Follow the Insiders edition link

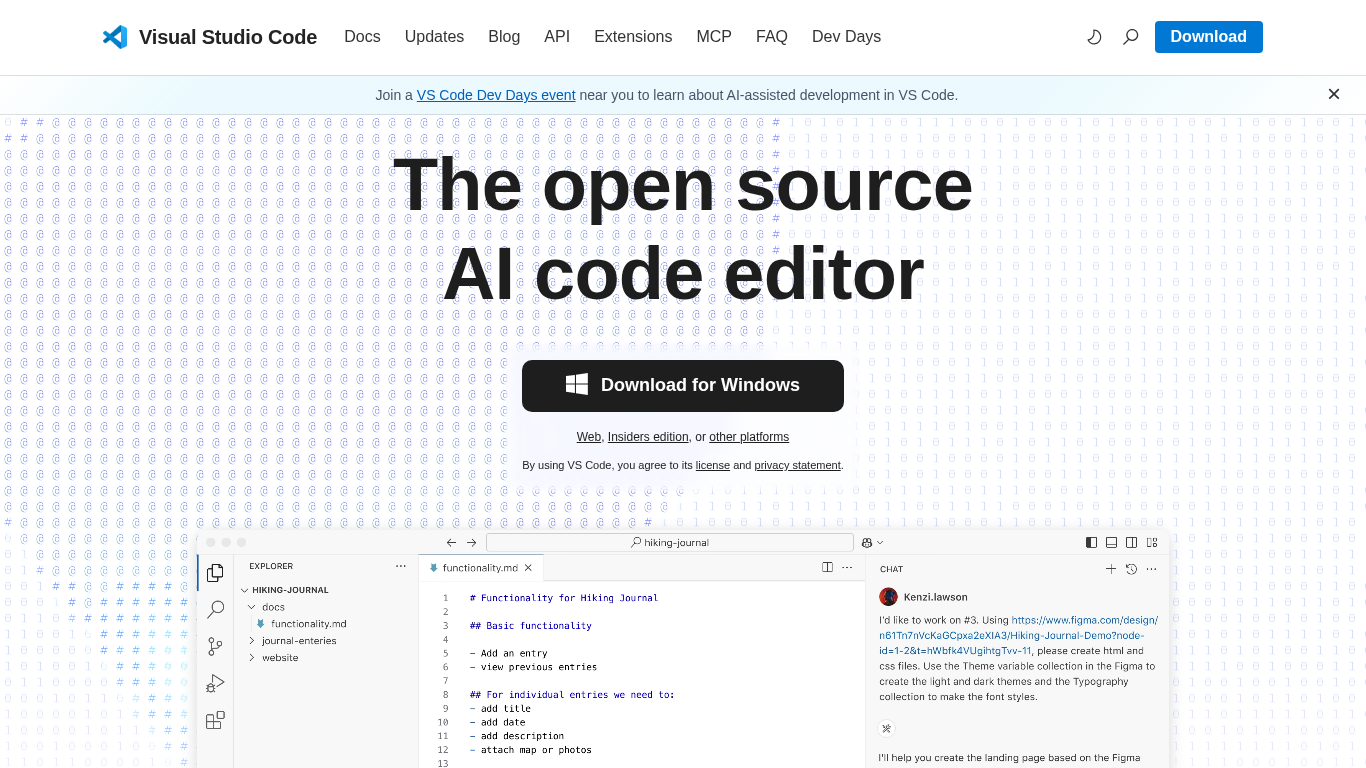point(648,437)
